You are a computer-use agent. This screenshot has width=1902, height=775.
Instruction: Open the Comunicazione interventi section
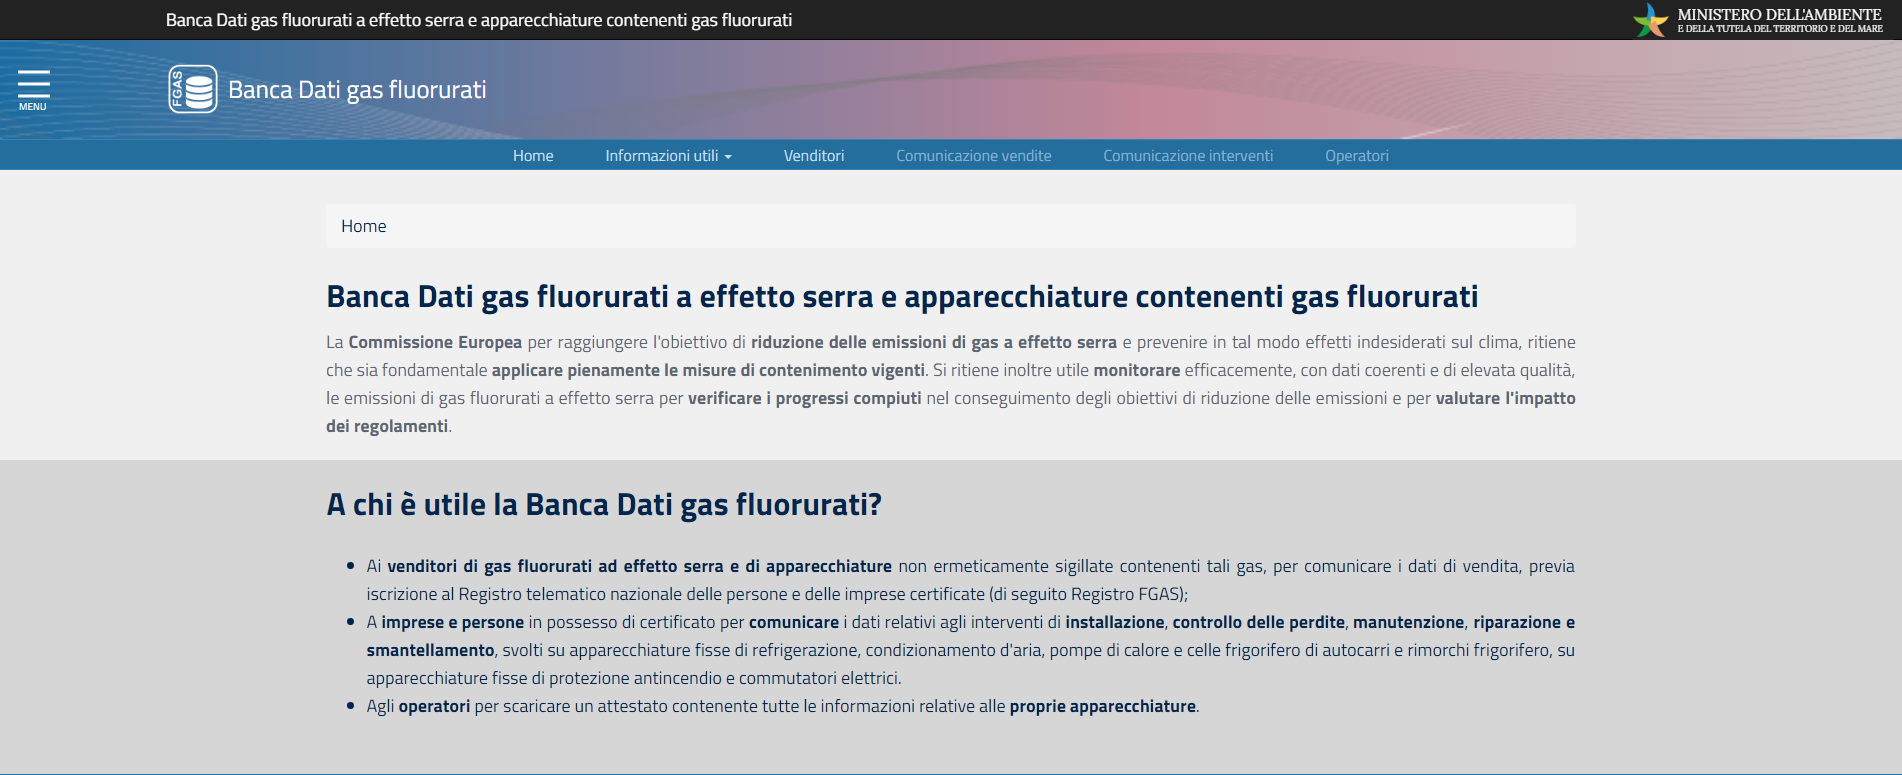click(1187, 156)
